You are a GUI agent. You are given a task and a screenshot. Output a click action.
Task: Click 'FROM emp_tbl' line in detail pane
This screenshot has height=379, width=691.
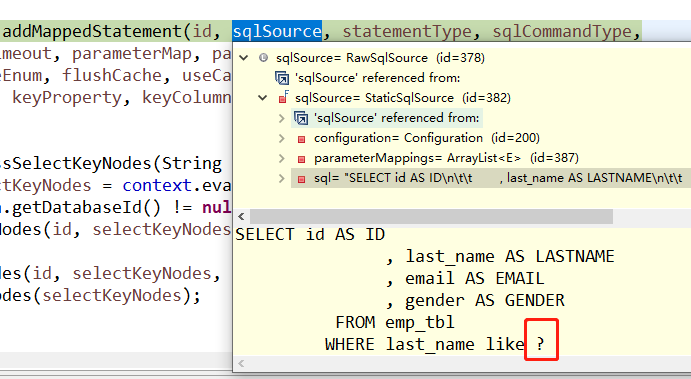(395, 323)
